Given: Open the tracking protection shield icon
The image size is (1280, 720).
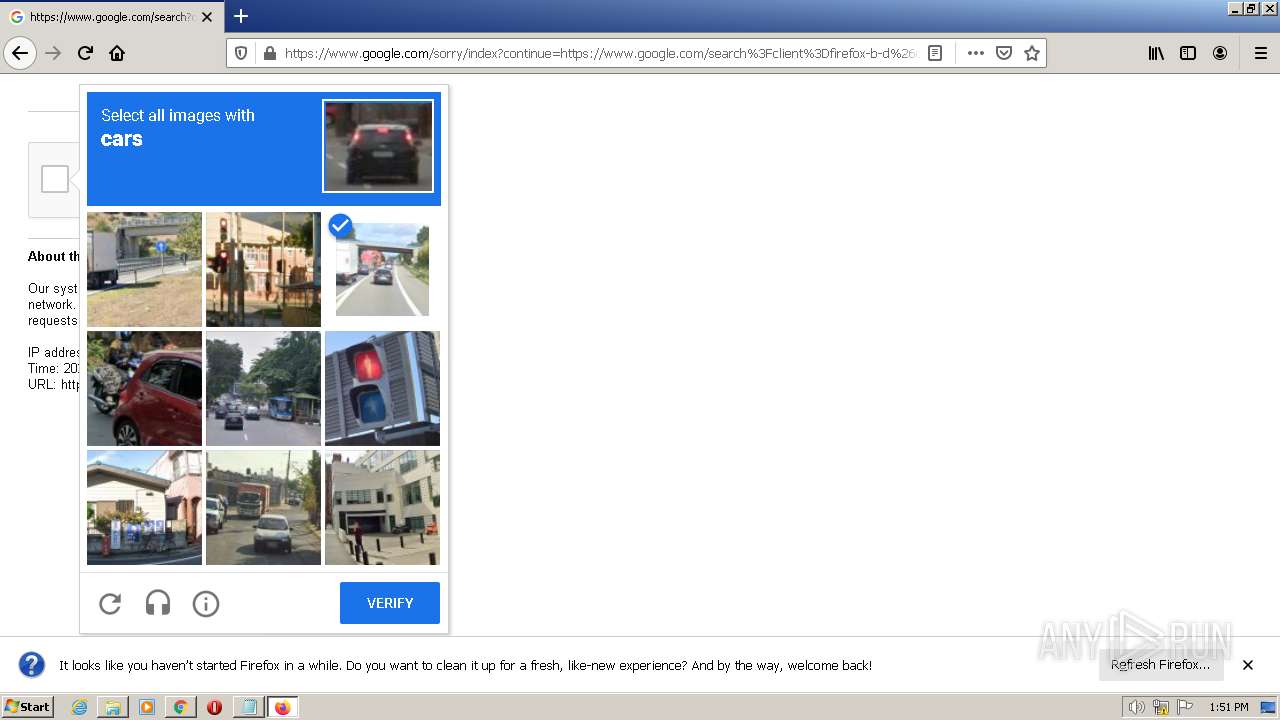Looking at the screenshot, I should [241, 53].
